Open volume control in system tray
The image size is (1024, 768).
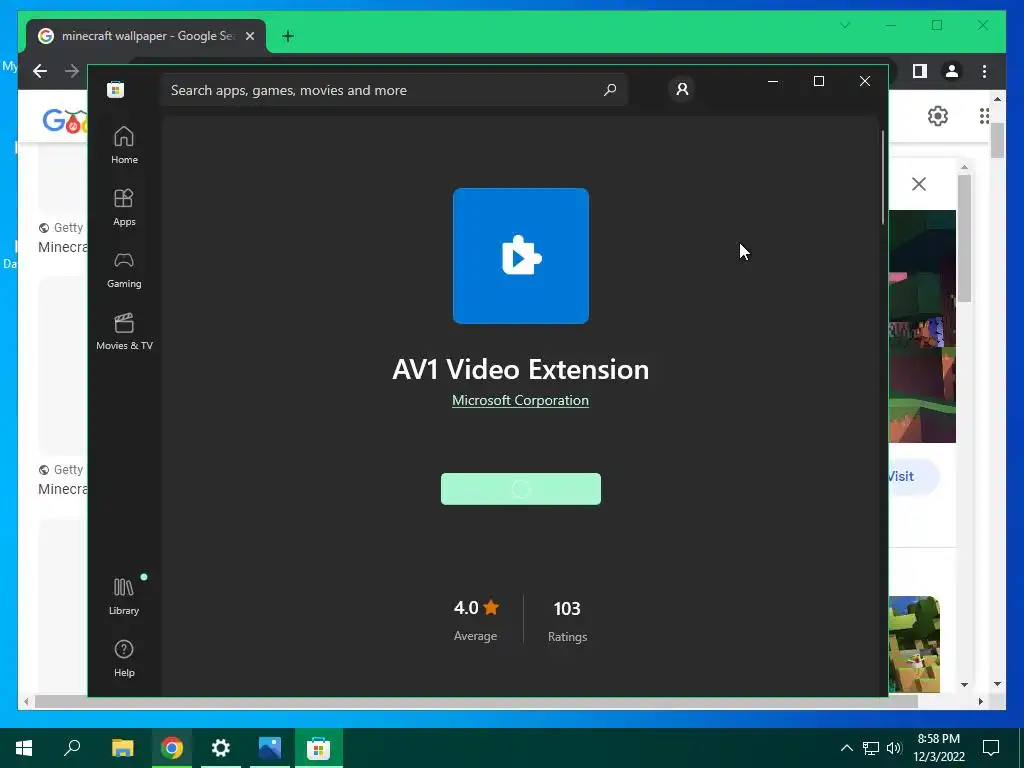[894, 748]
